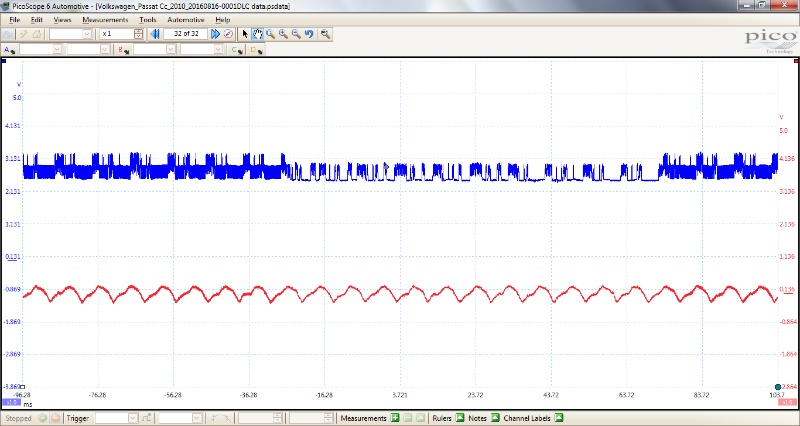The width and height of the screenshot is (800, 426).
Task: Click the '3.721' time axis label
Action: coord(400,395)
